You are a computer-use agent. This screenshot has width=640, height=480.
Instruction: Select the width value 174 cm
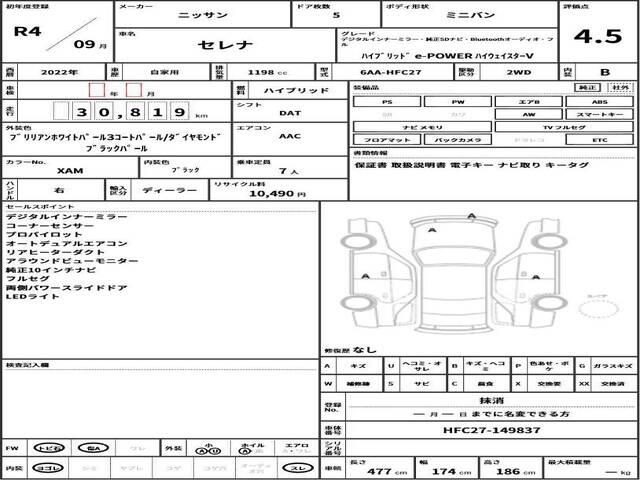coord(452,472)
